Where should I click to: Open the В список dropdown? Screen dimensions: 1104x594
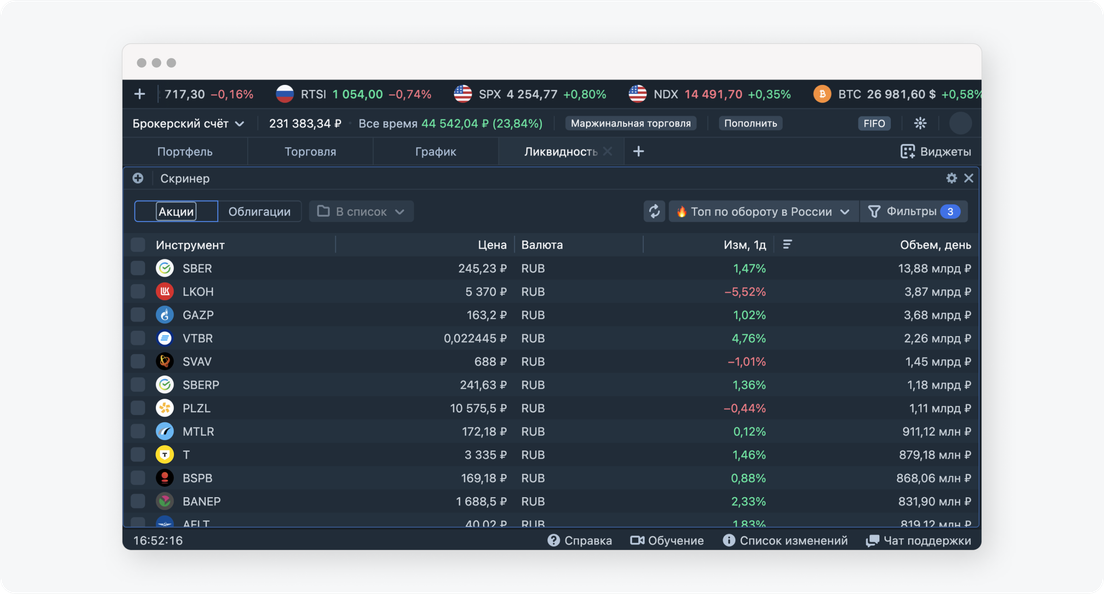(361, 211)
